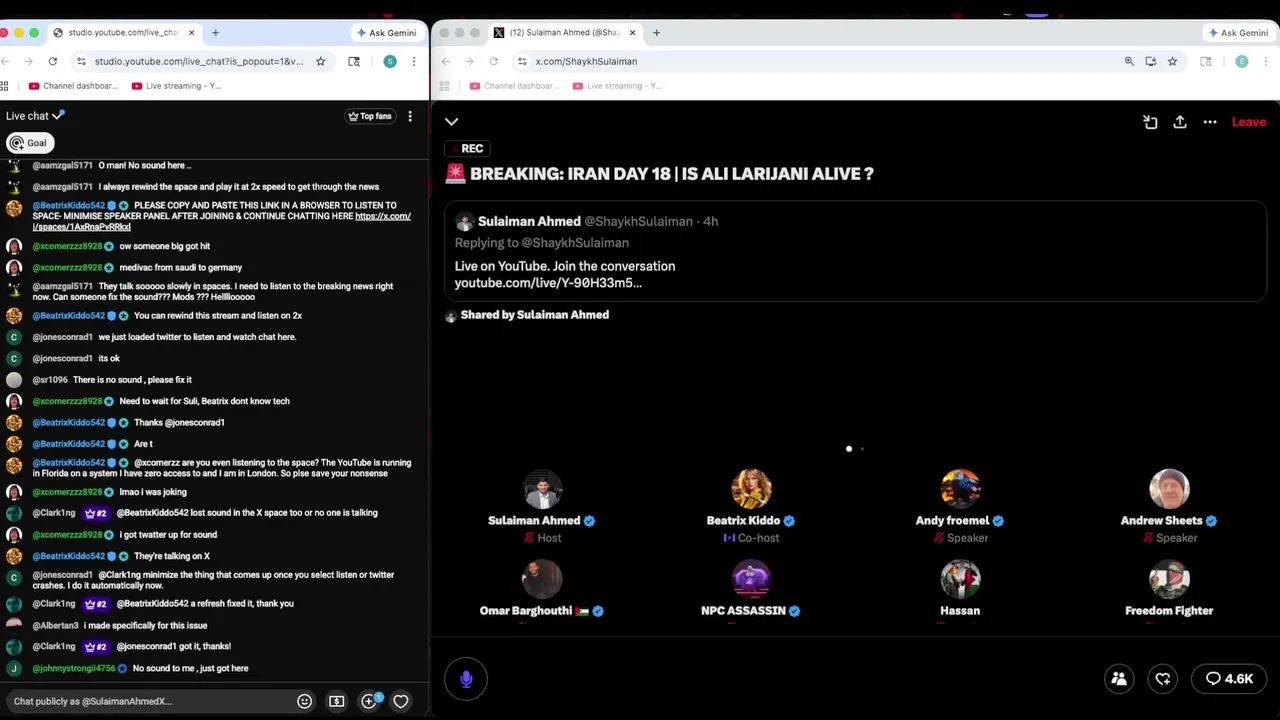Bookmark the X page with star icon
This screenshot has width=1280, height=720.
coord(1172,61)
